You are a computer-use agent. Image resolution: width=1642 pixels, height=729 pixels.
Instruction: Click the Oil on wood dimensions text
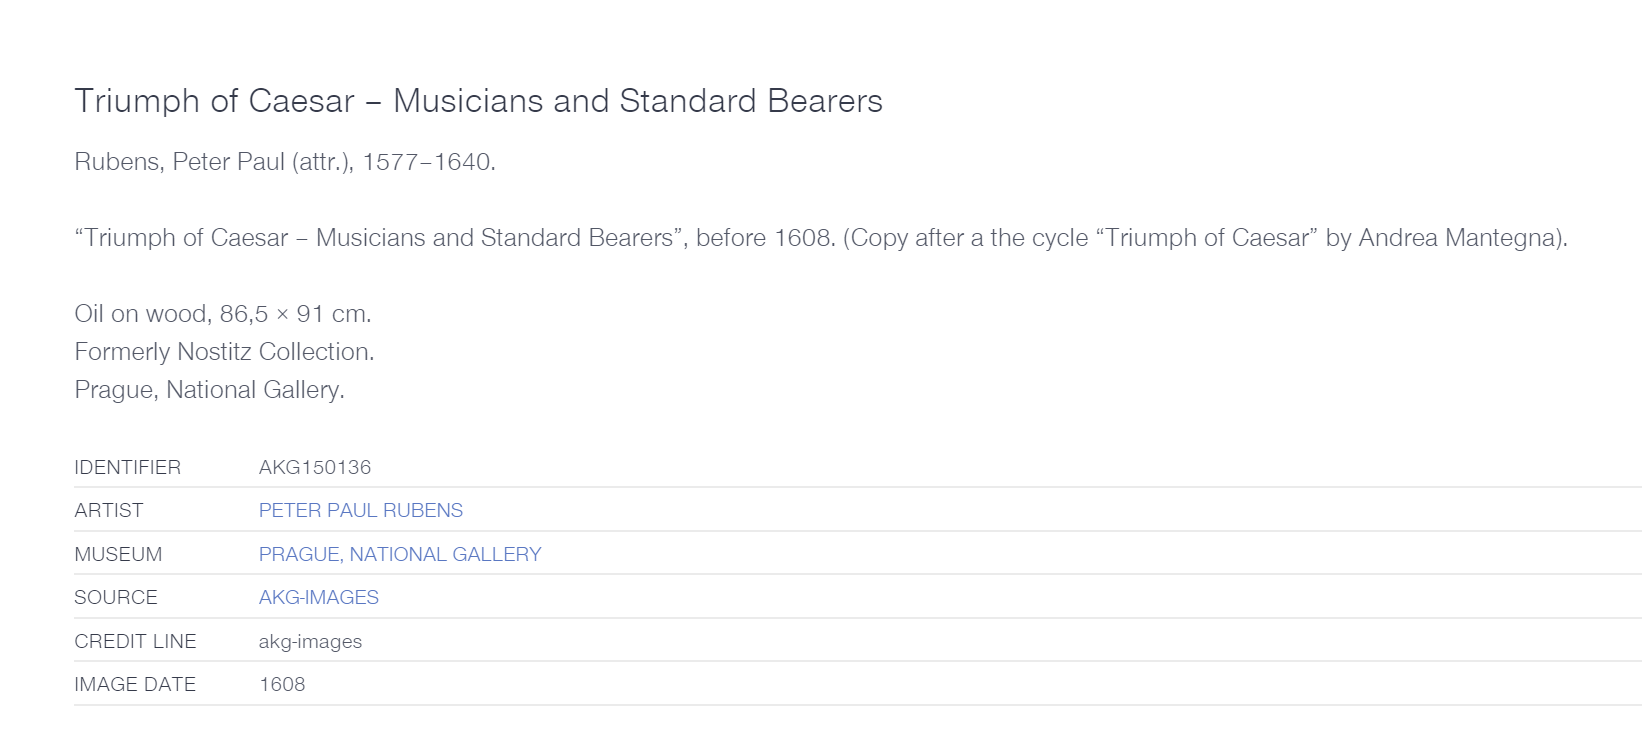[223, 314]
